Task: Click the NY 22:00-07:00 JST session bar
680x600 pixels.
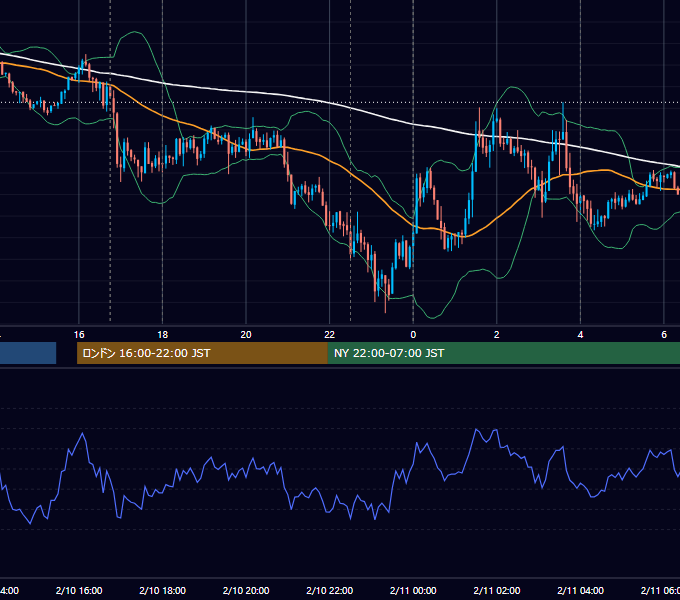Action: coord(503,353)
